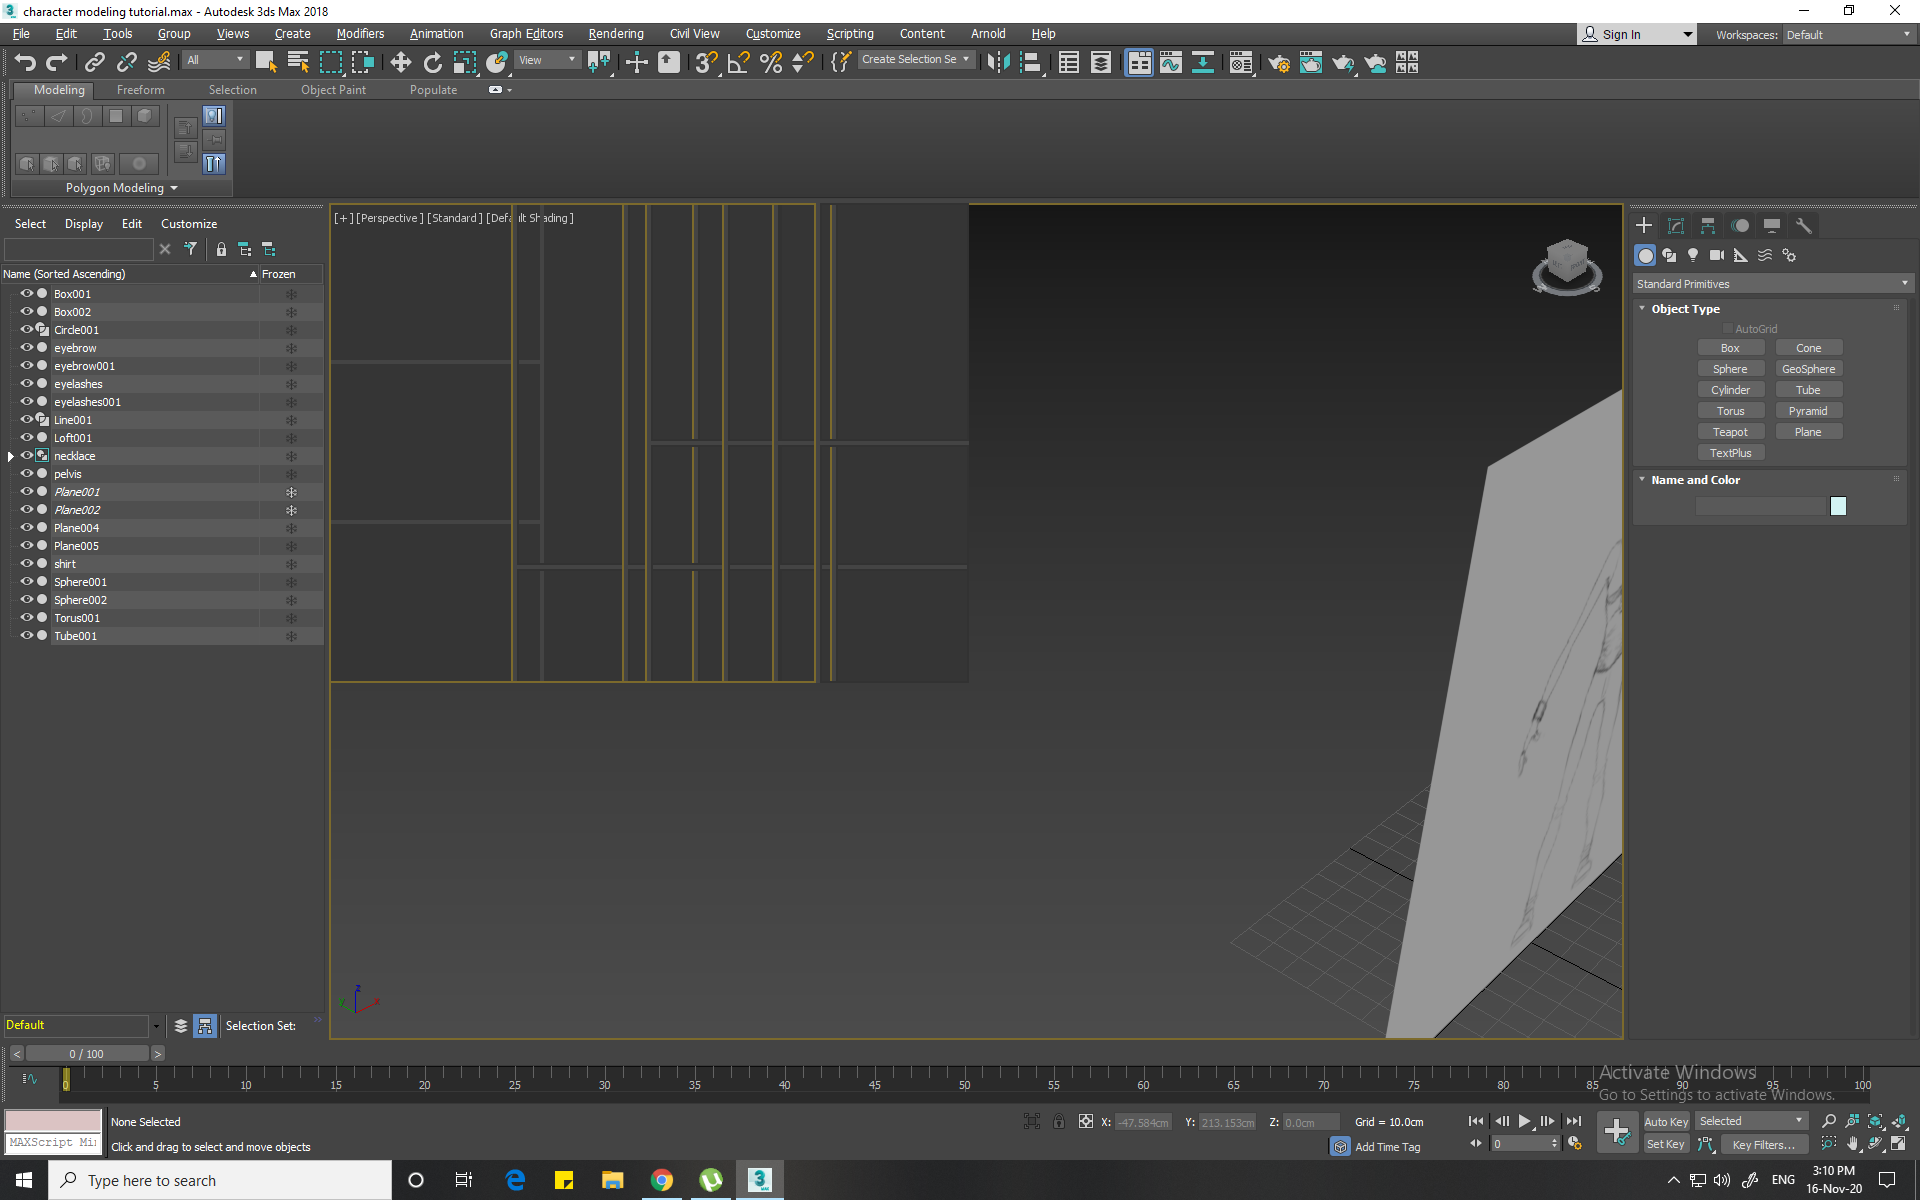The height and width of the screenshot is (1200, 1920).
Task: Click the TextPlus primitive button
Action: click(x=1731, y=452)
